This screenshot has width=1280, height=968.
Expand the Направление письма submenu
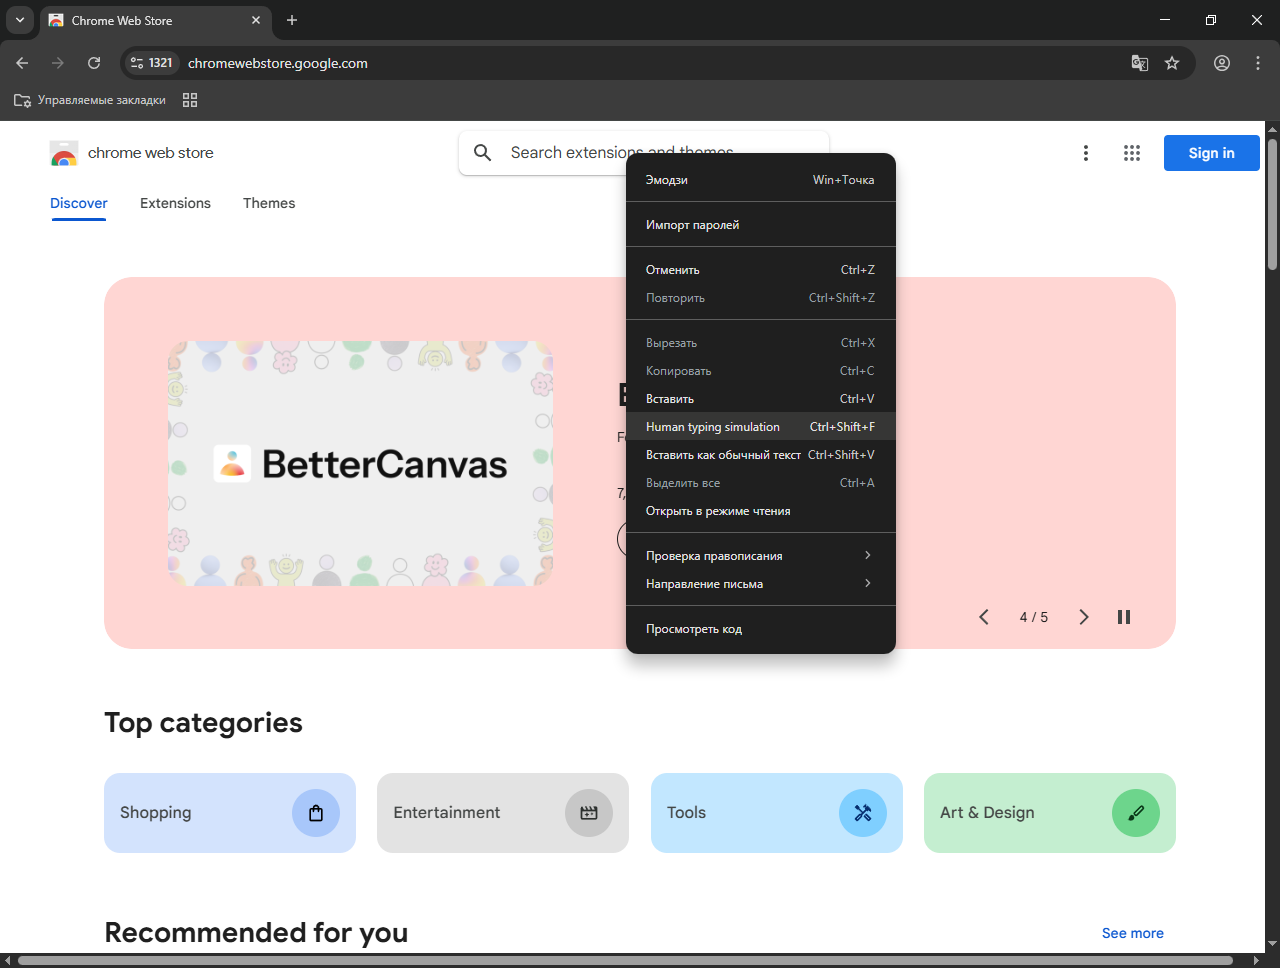tap(760, 584)
